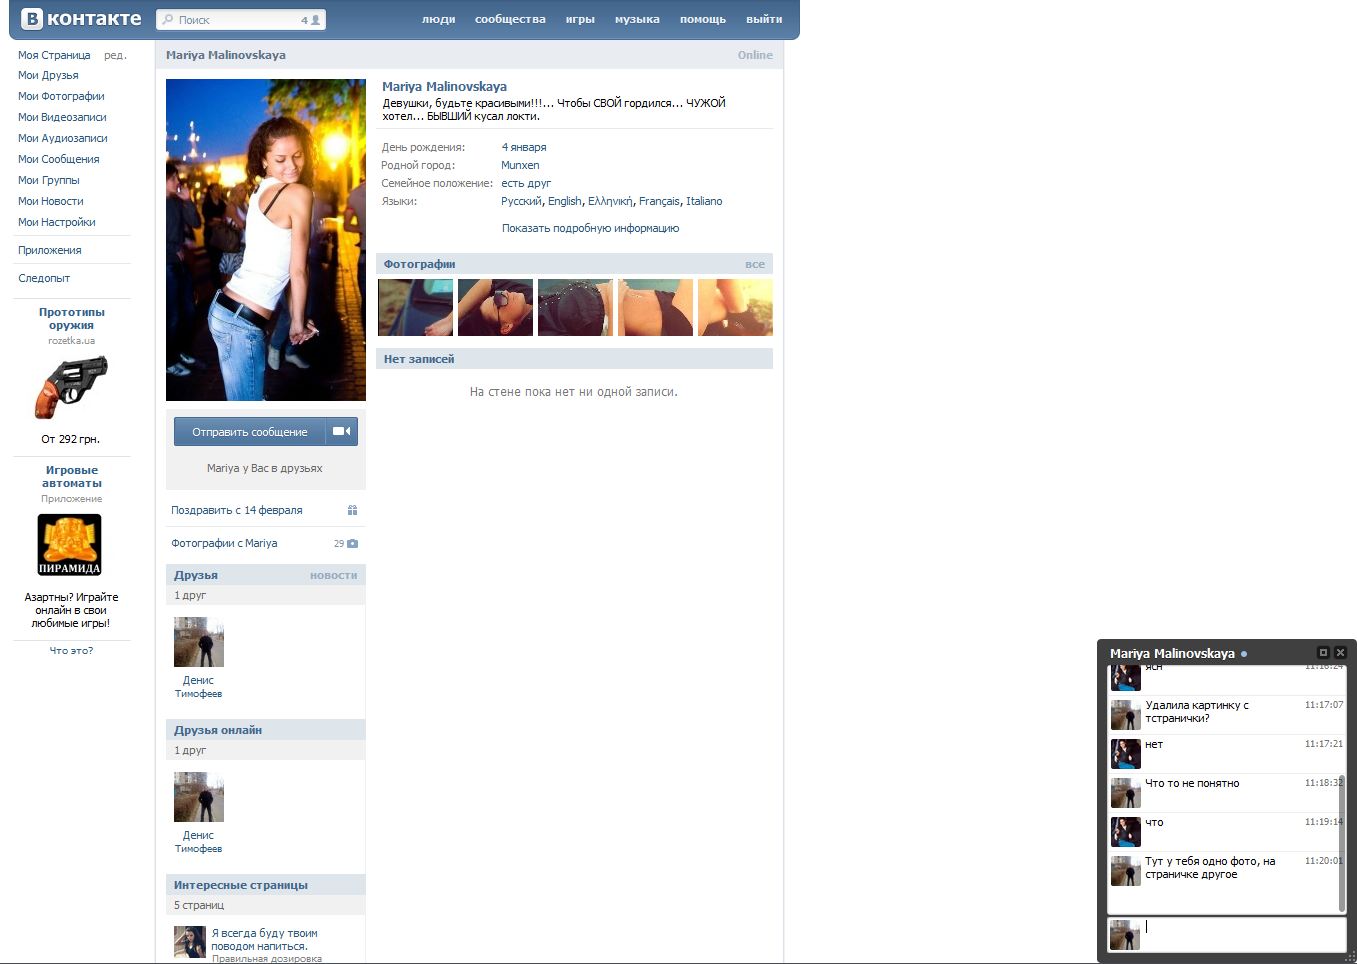This screenshot has width=1357, height=964.
Task: Click the birthday link 4 января
Action: [524, 147]
